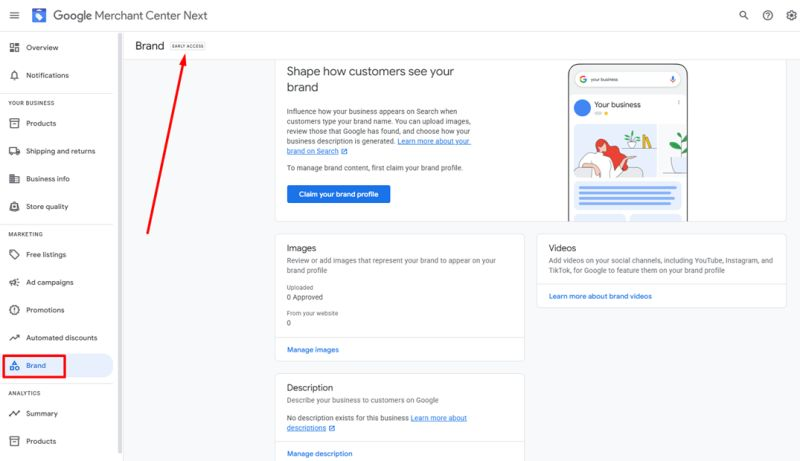Screen dimensions: 800x461
Task: Open the hamburger navigation menu
Action: click(x=14, y=15)
